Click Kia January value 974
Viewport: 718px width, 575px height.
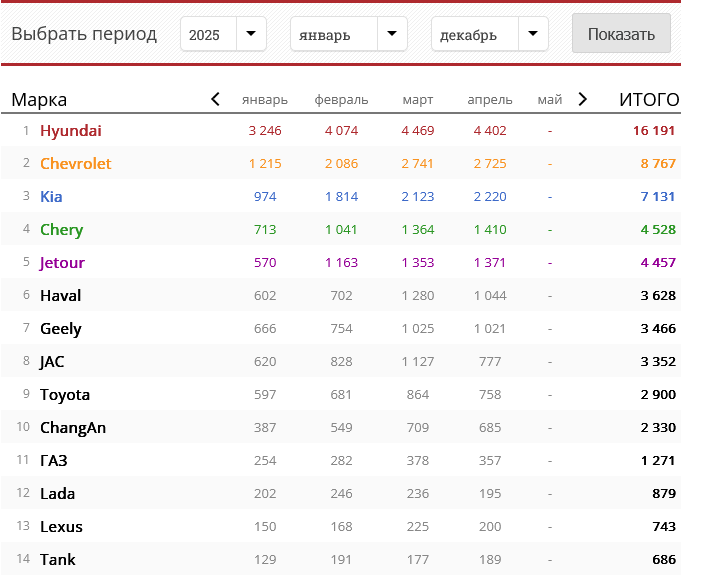(265, 197)
